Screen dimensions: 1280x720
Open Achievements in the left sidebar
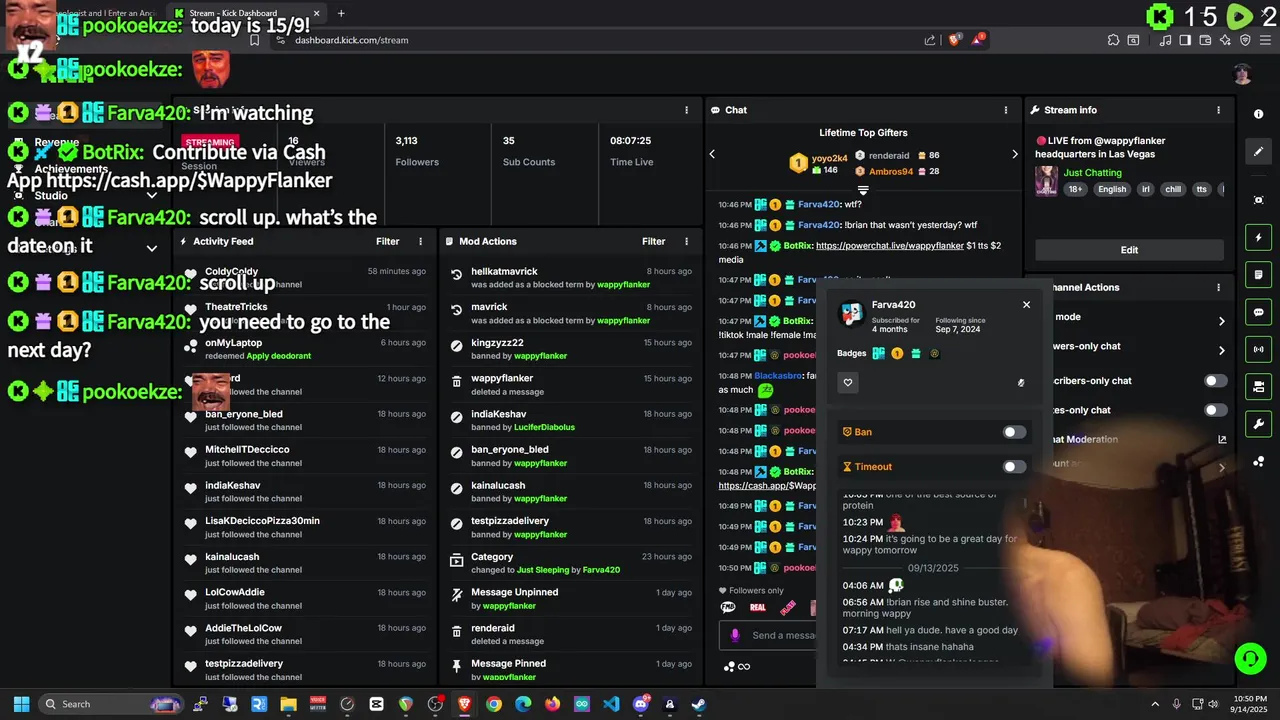pos(71,169)
